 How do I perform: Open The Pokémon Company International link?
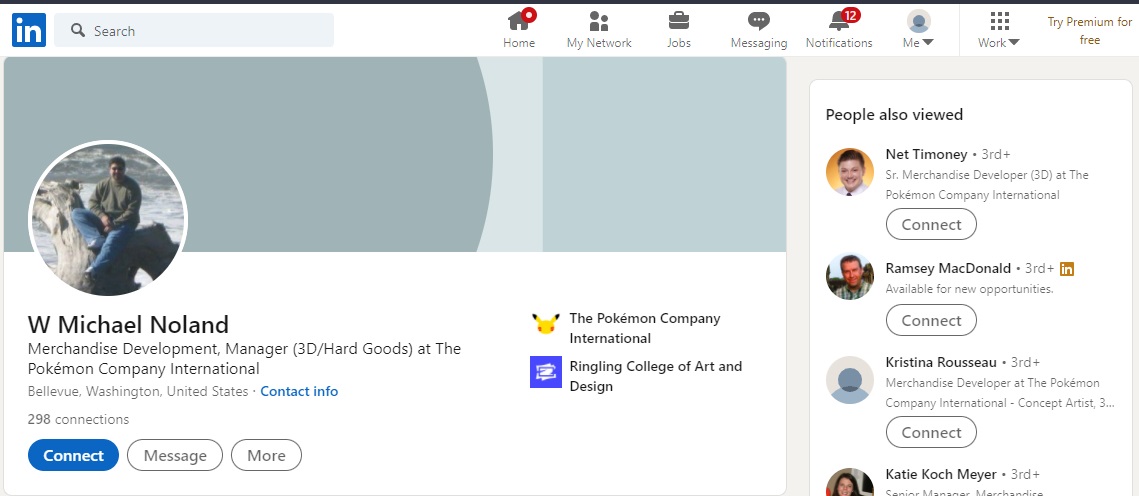pos(645,328)
